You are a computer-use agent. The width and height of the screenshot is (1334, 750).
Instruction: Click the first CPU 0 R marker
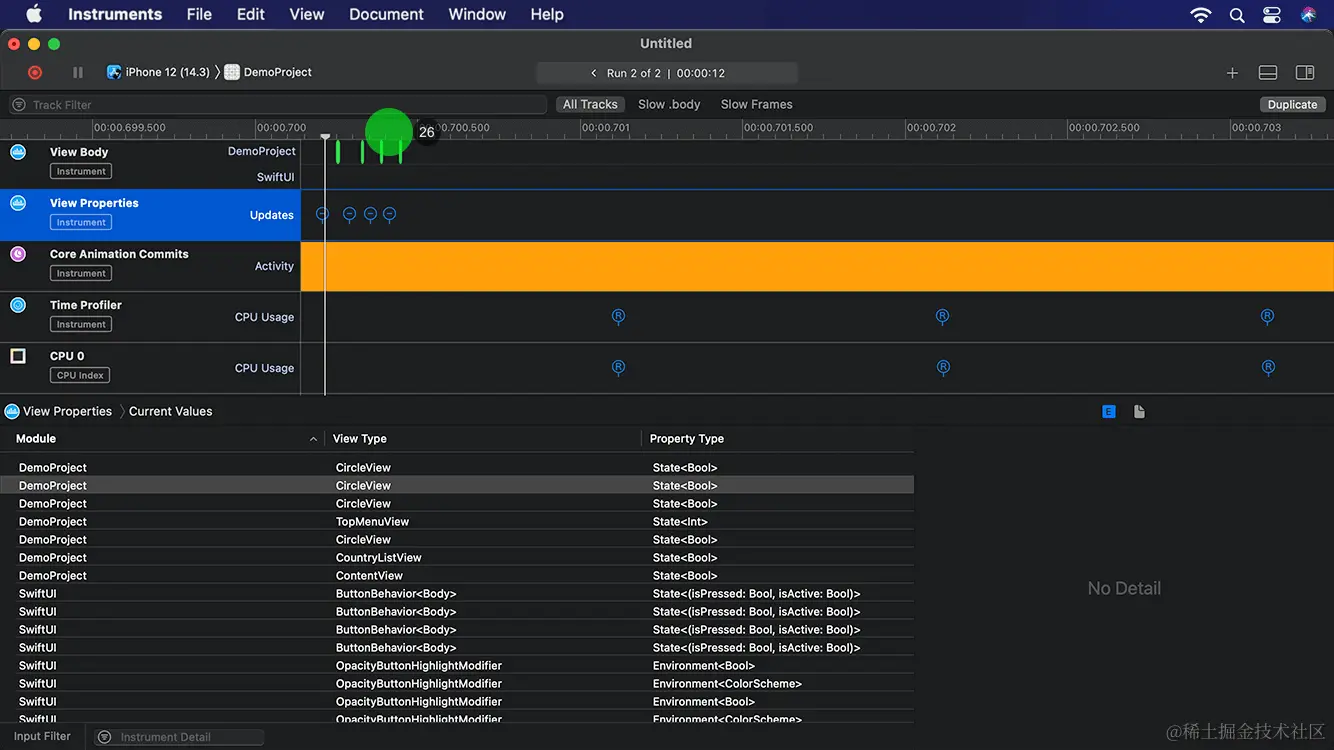[618, 367]
